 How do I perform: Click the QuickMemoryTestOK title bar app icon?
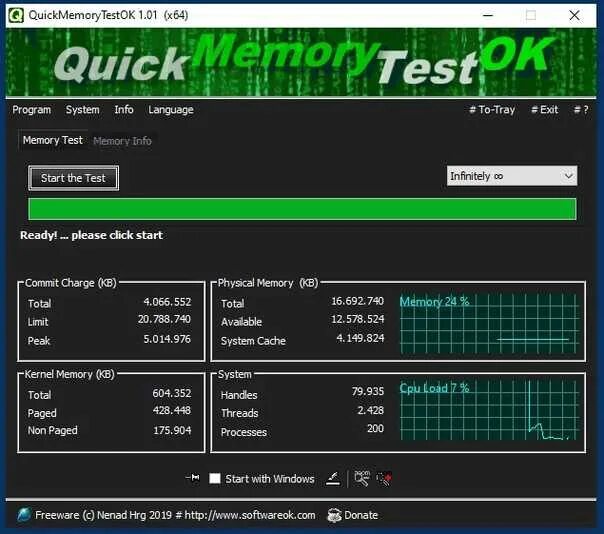pos(16,15)
